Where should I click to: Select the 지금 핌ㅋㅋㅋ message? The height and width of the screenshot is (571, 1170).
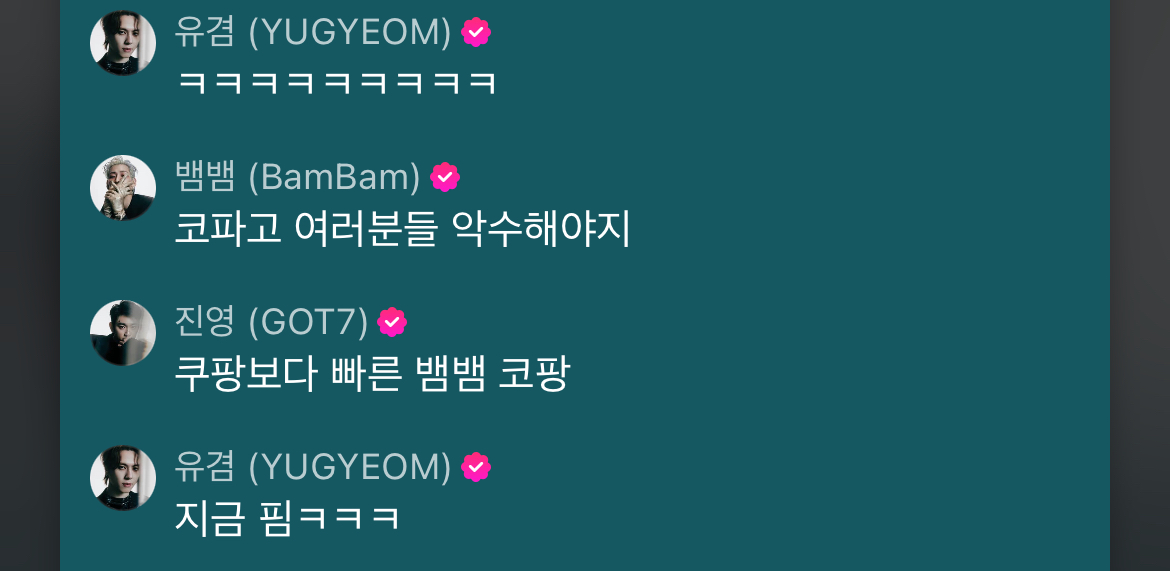pos(287,518)
